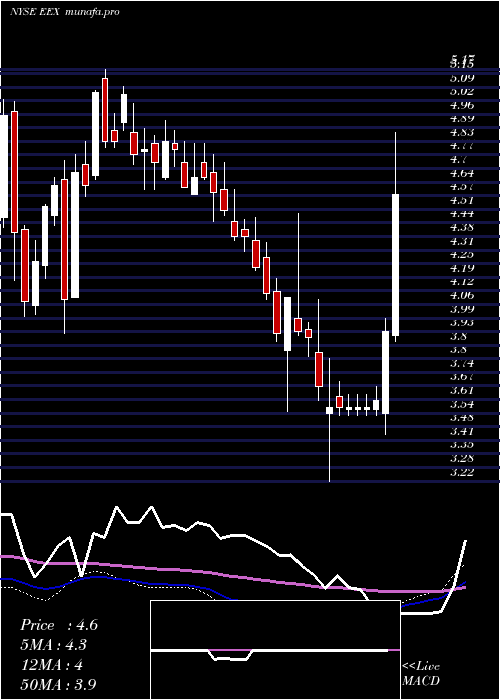Click the latest tall white candle near 4.57

(x=395, y=265)
